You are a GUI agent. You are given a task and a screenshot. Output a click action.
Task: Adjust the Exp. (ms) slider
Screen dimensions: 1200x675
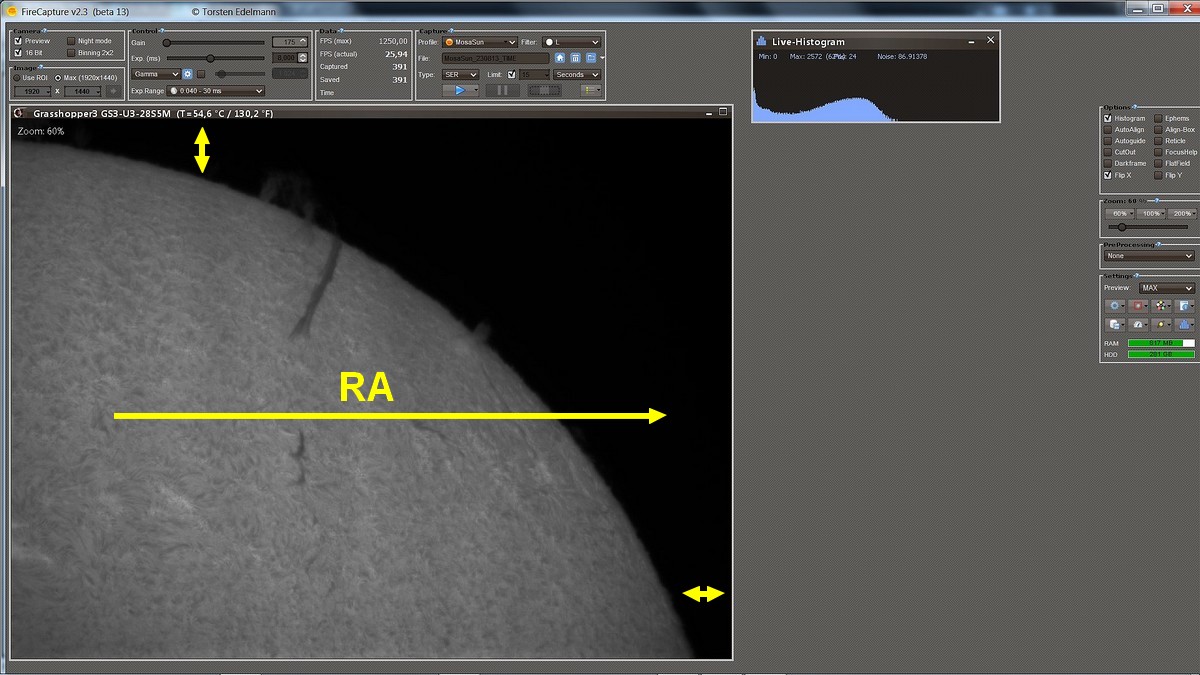tap(213, 58)
